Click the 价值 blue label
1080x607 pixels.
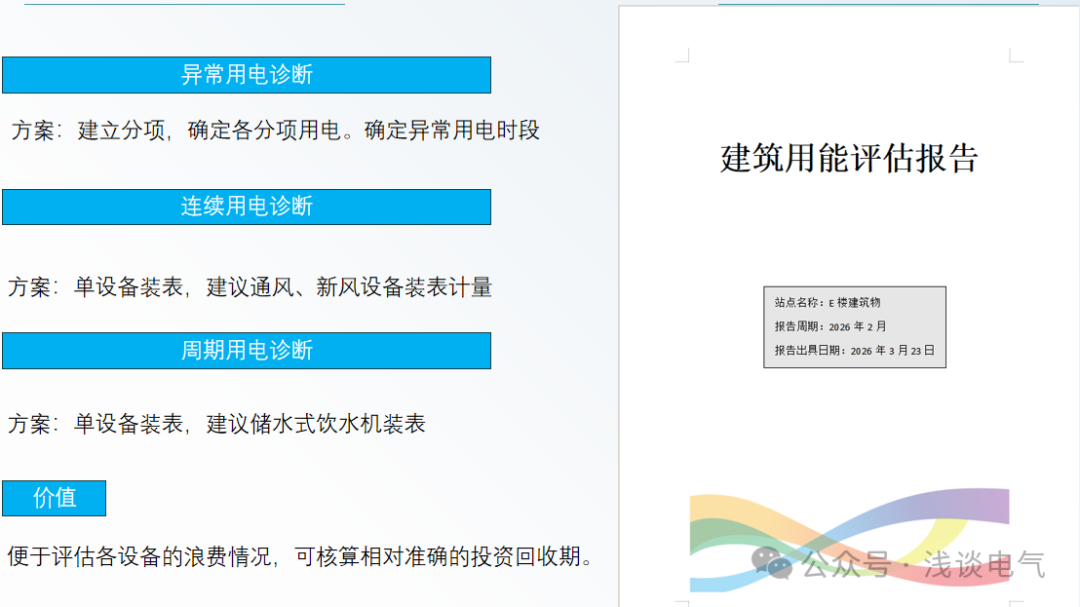(x=54, y=498)
